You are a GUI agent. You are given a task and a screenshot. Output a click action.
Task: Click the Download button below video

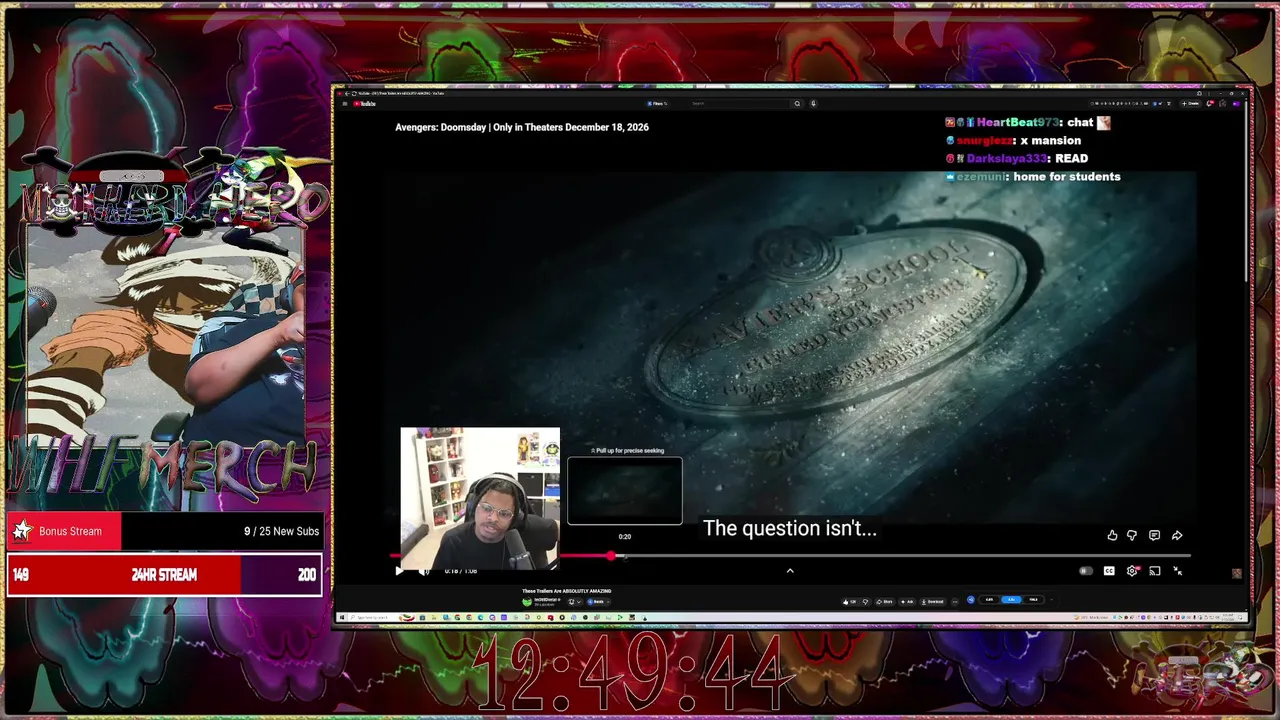(932, 601)
